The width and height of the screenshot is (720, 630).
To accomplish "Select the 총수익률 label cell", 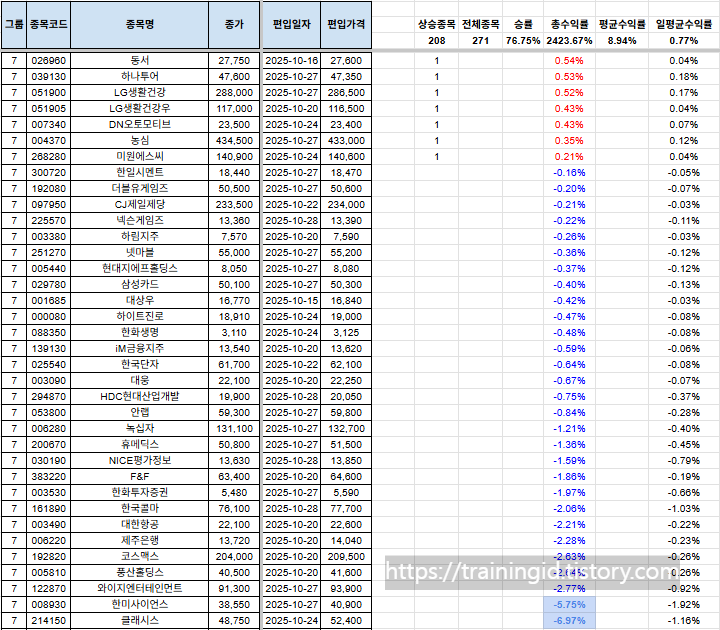I will click(x=569, y=24).
